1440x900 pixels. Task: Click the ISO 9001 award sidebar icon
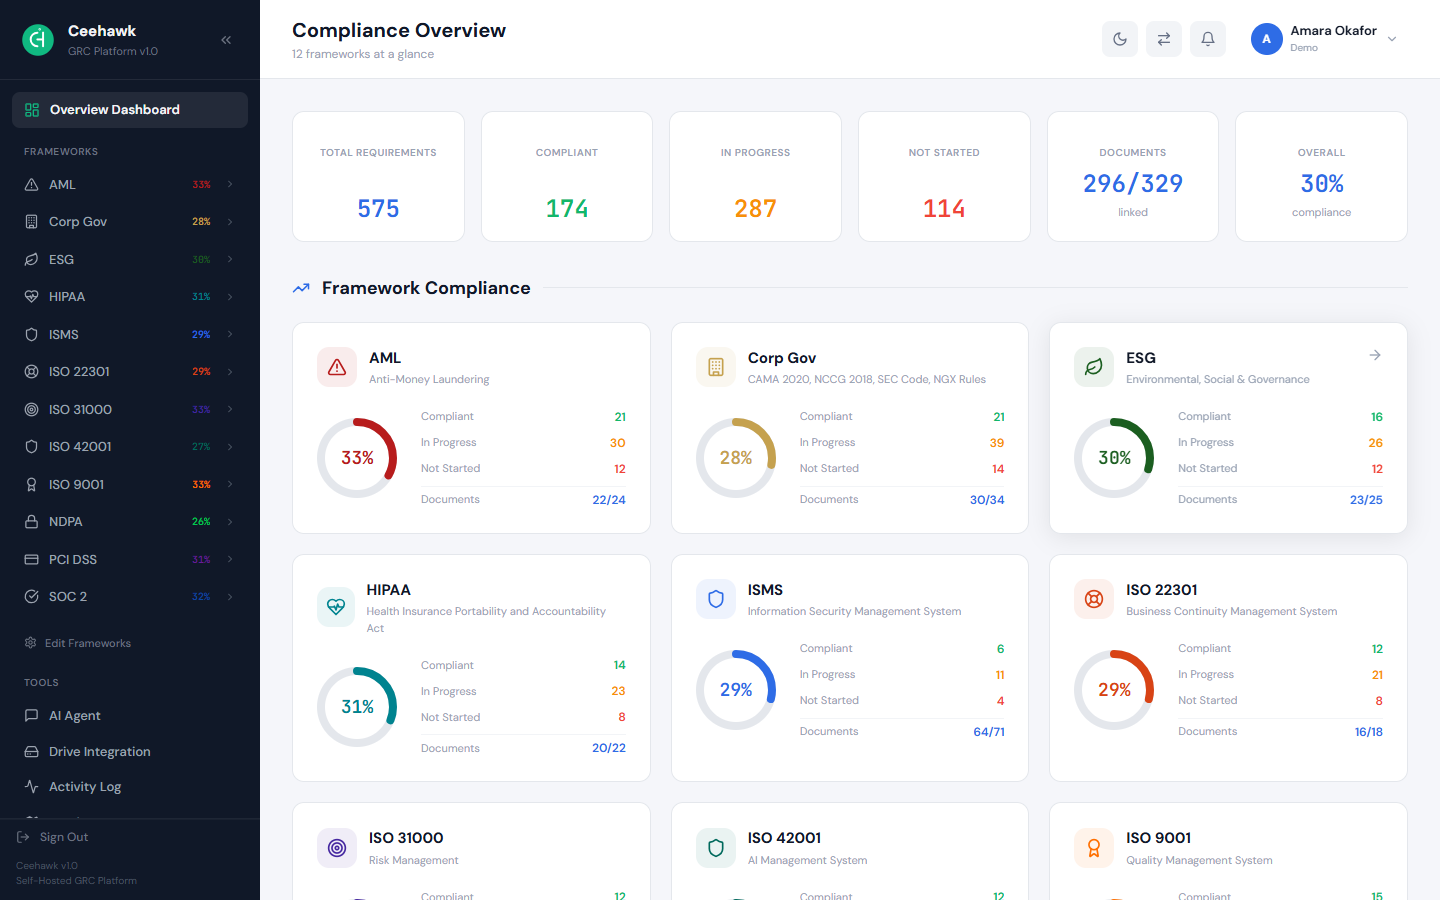[31, 485]
